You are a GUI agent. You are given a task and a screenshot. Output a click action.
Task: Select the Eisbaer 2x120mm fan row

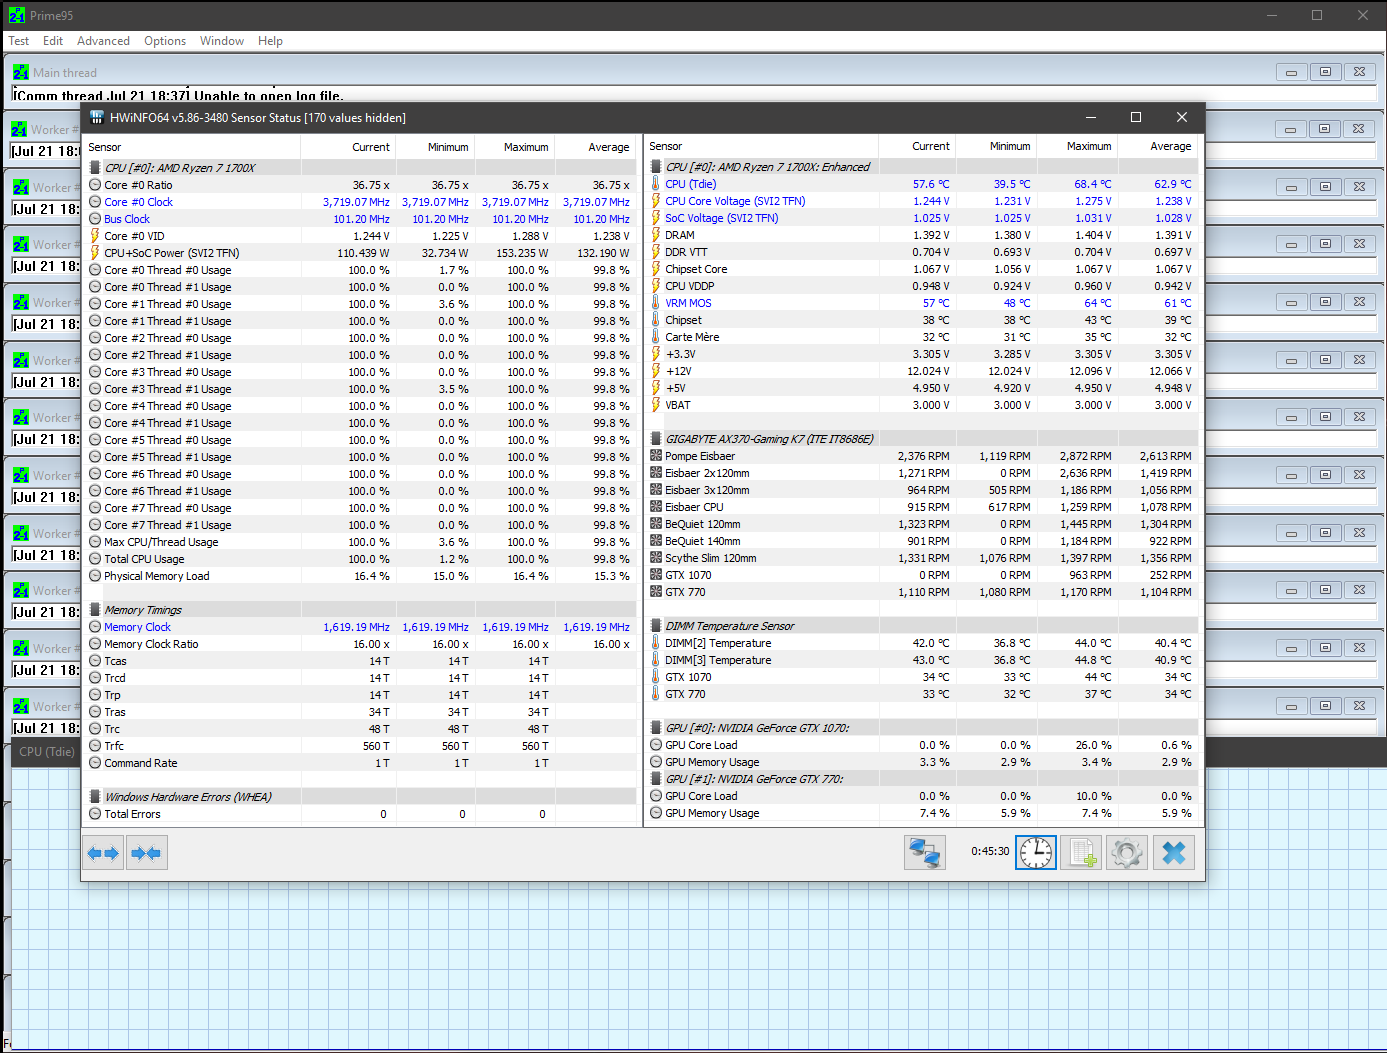(x=922, y=473)
